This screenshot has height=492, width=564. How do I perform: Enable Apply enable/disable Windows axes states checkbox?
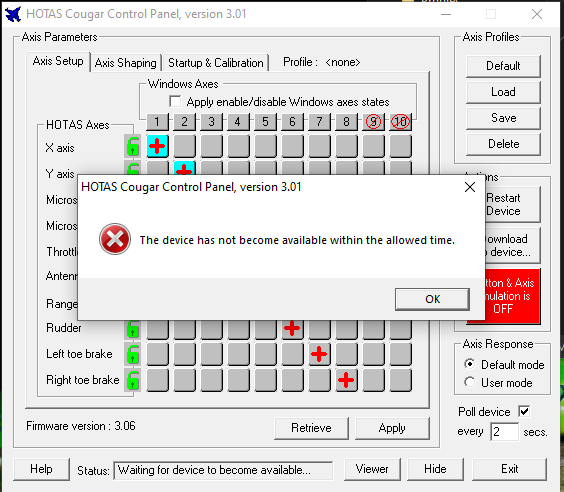[176, 101]
